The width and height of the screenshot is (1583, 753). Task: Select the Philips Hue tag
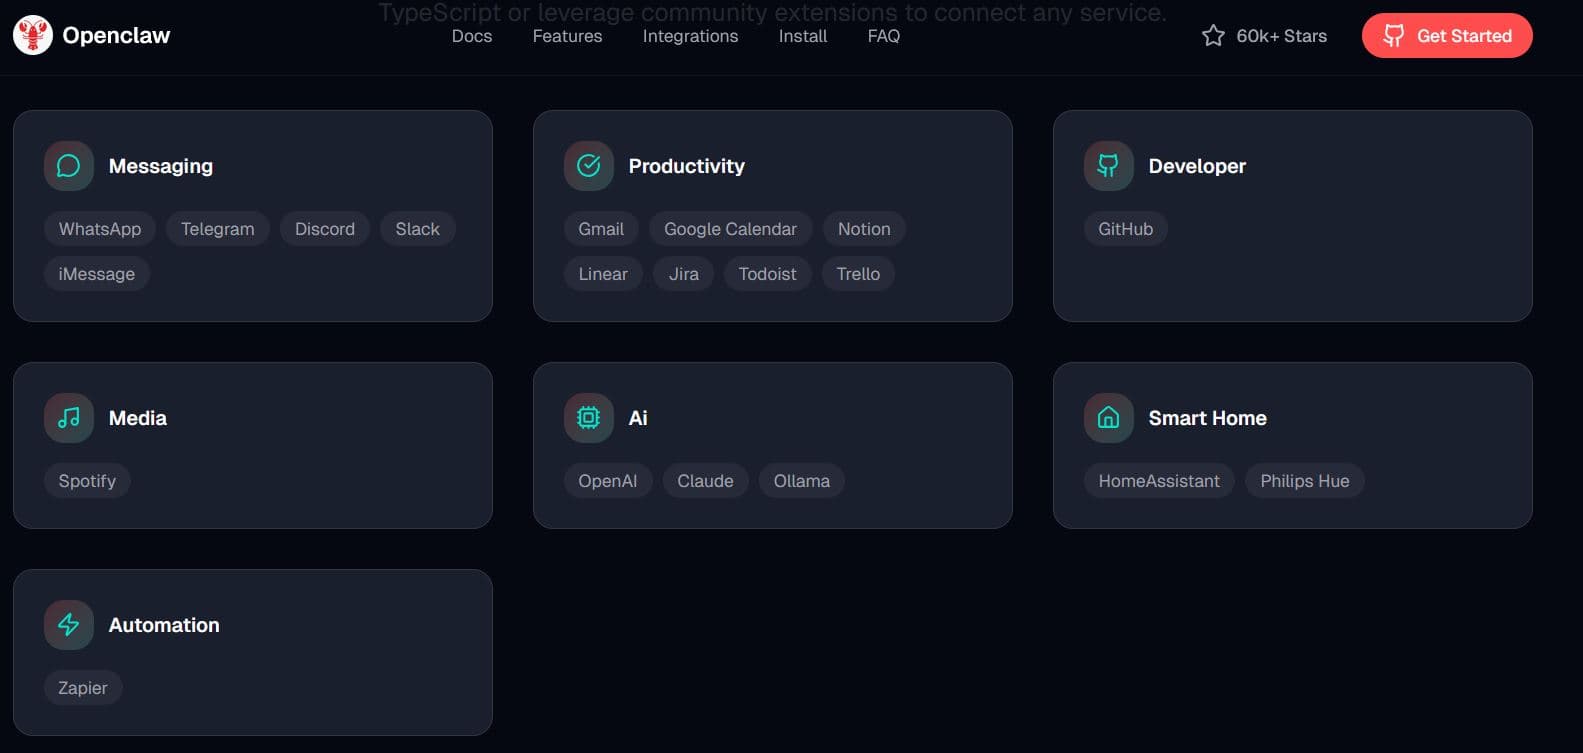tap(1304, 481)
